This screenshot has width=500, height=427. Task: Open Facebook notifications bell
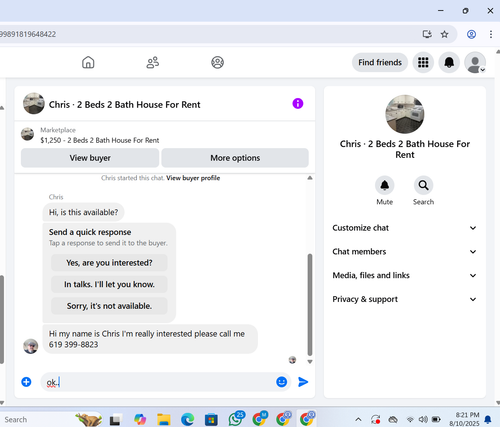449,62
